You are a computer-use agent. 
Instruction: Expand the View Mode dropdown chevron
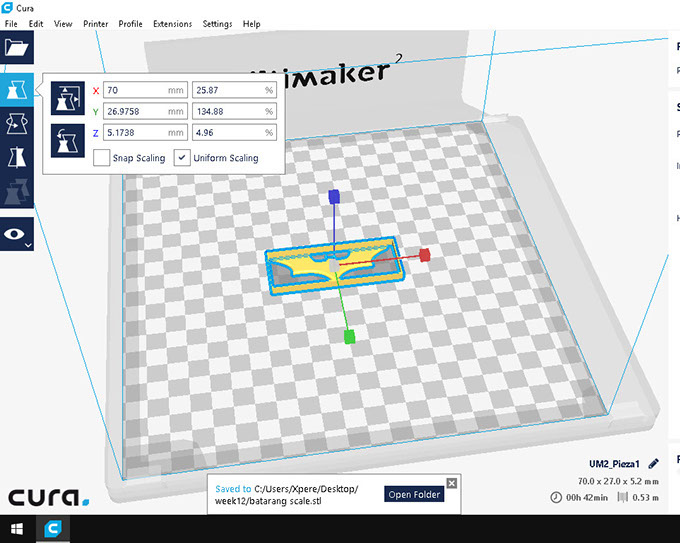click(28, 245)
